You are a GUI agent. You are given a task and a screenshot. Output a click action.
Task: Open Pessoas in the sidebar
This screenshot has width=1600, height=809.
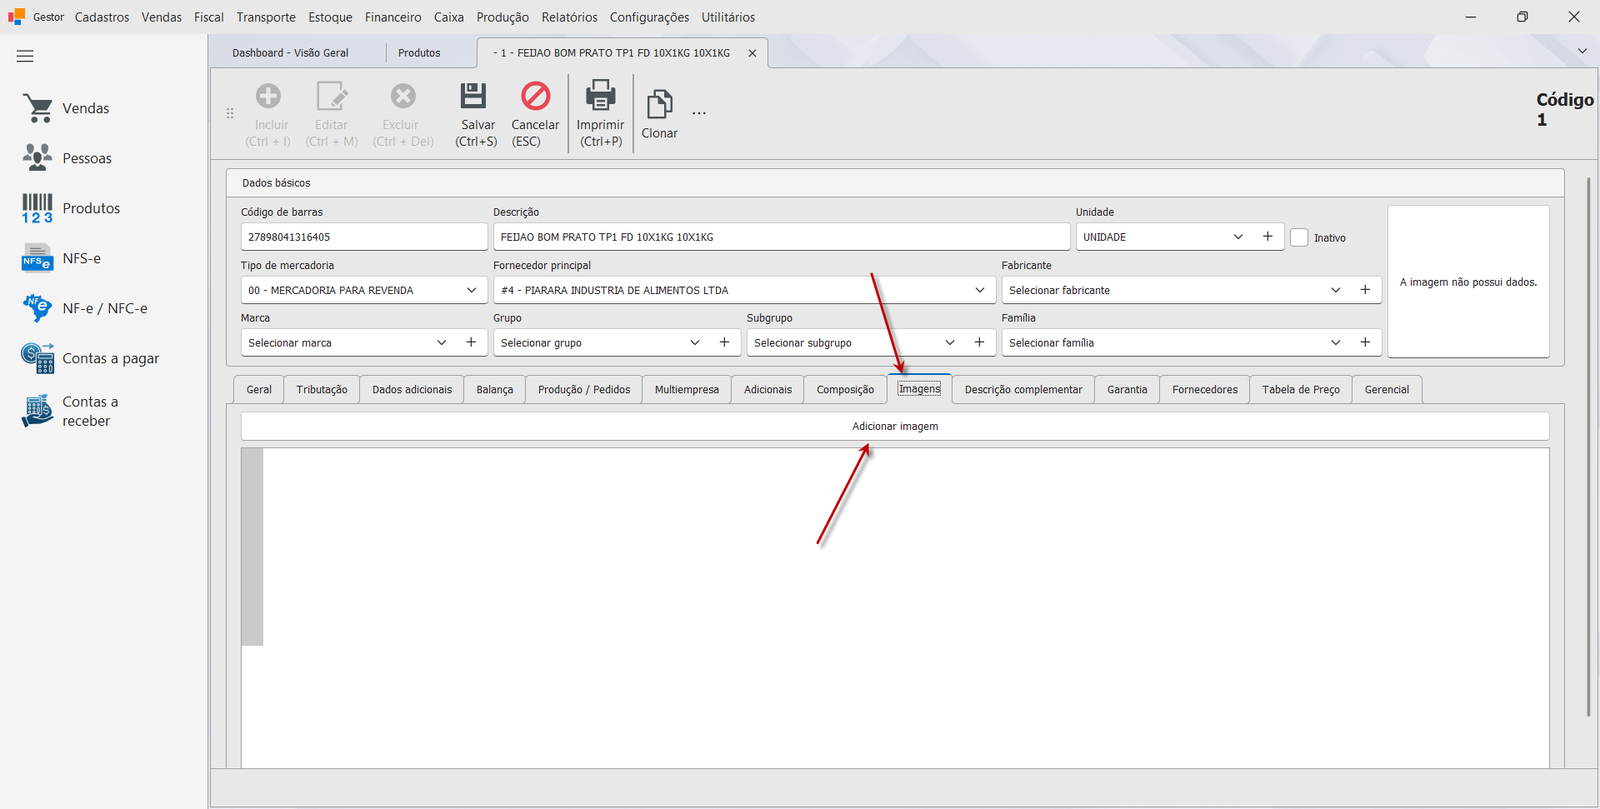pos(66,158)
